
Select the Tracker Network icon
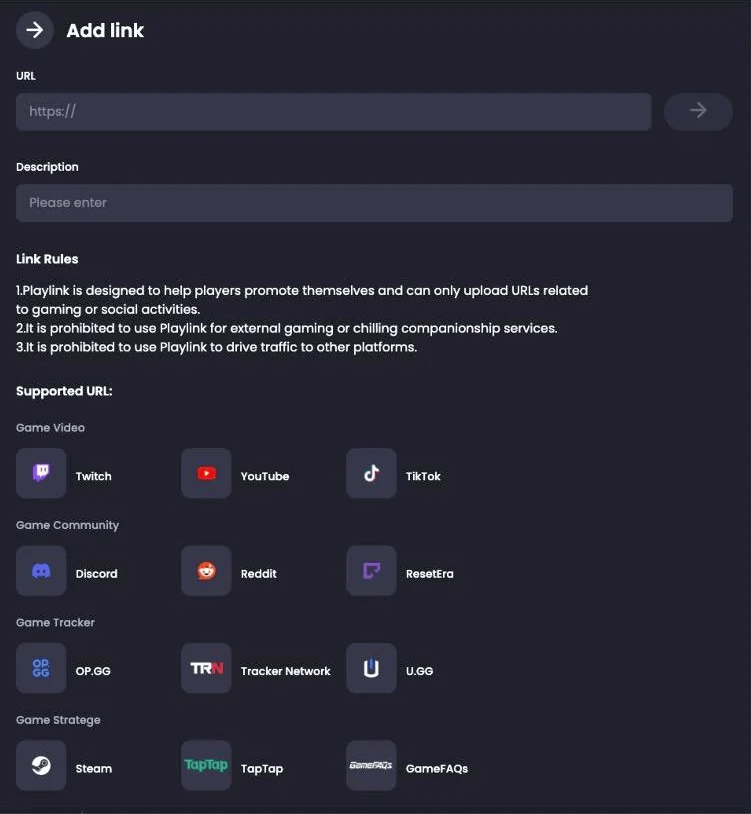[206, 669]
